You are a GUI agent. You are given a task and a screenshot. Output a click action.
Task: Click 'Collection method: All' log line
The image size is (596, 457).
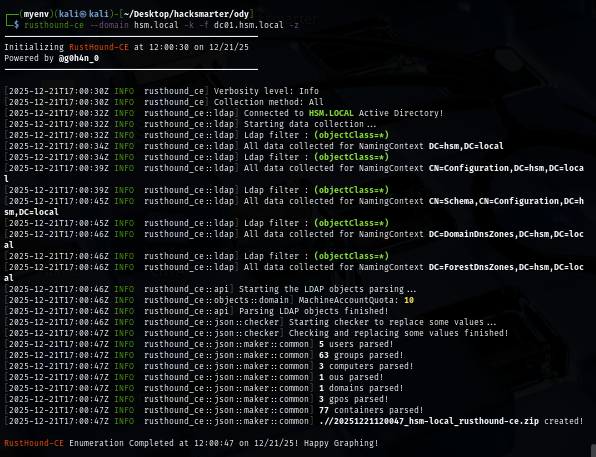click(268, 102)
